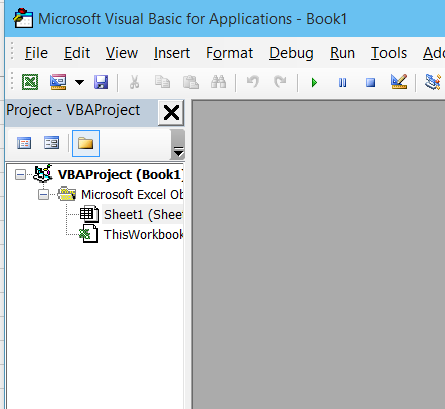The width and height of the screenshot is (445, 409).
Task: Open Insert object dropdown arrow
Action: point(79,82)
